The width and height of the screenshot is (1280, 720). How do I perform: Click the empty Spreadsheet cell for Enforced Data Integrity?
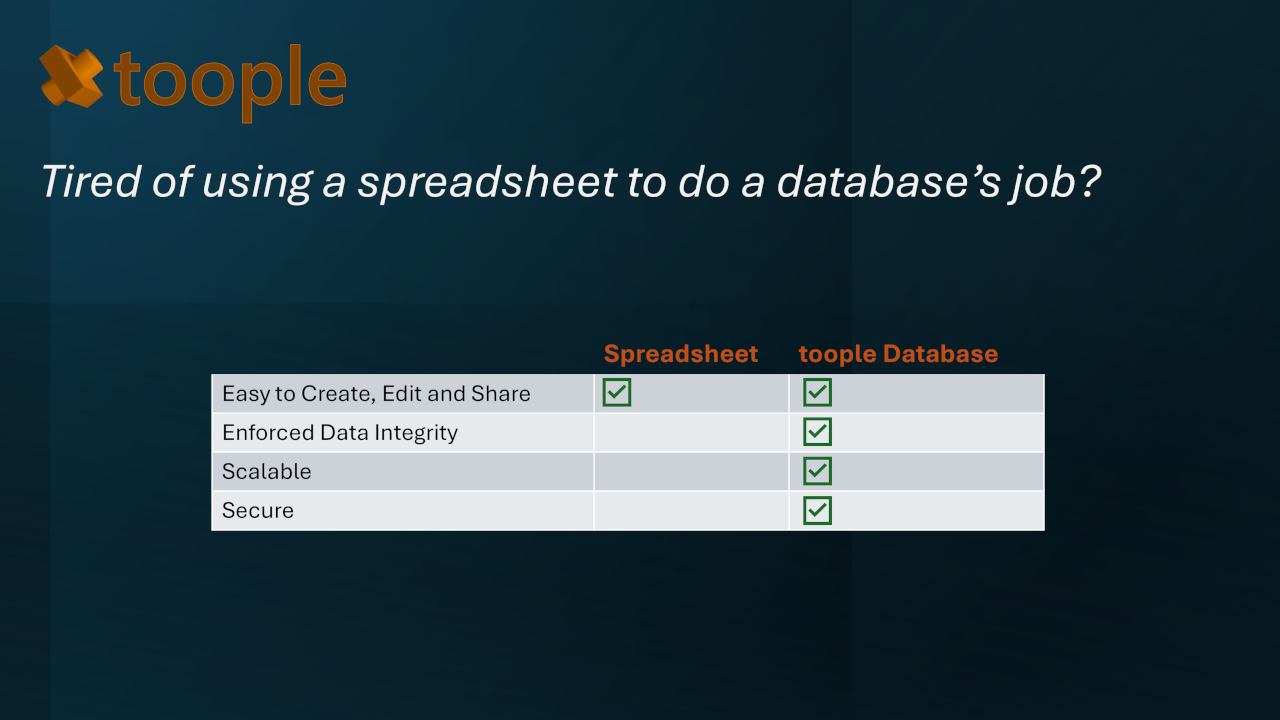coord(691,433)
